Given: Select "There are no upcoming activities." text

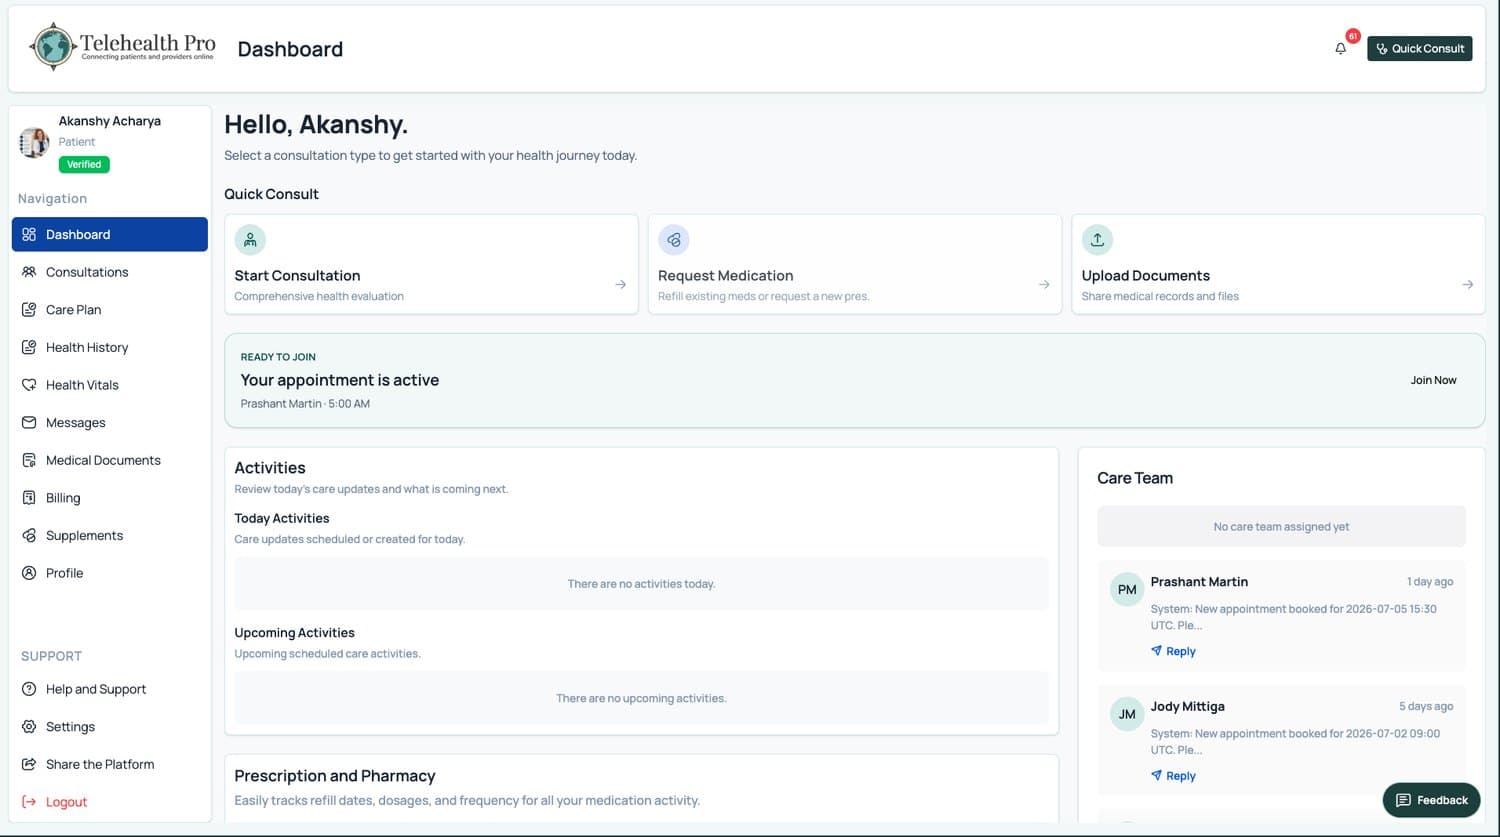Looking at the screenshot, I should pyautogui.click(x=641, y=698).
